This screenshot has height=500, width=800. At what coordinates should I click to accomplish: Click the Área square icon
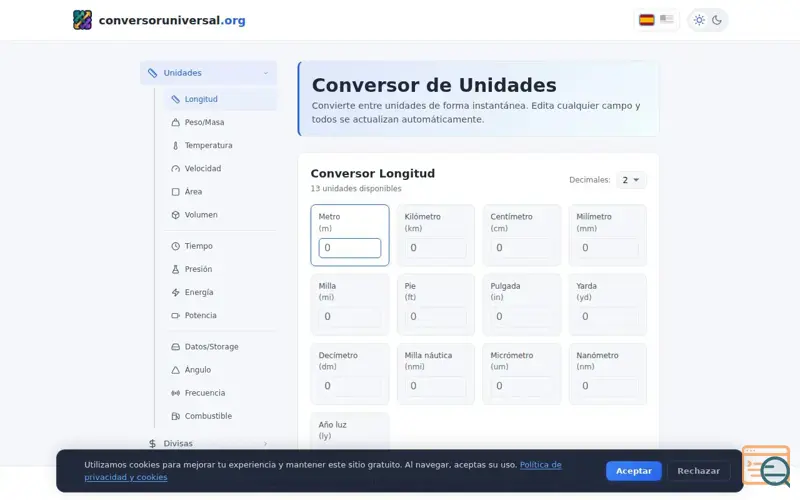pos(176,192)
